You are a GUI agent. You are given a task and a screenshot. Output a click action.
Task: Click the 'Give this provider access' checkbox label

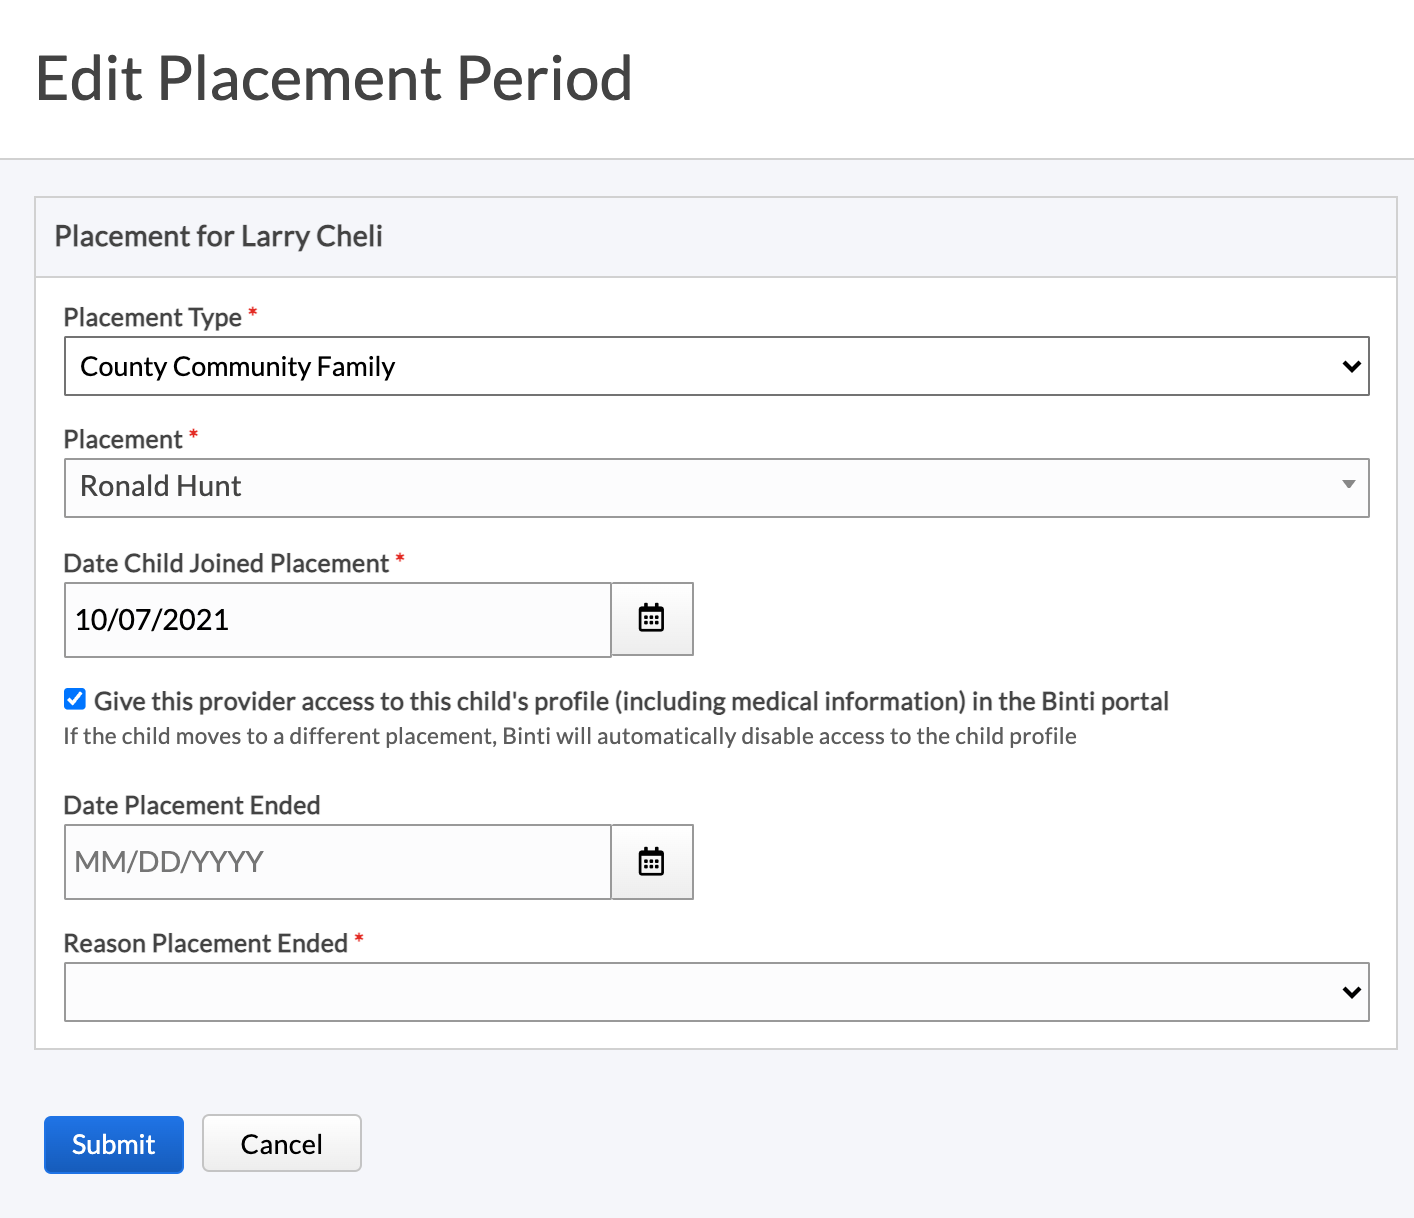click(630, 702)
